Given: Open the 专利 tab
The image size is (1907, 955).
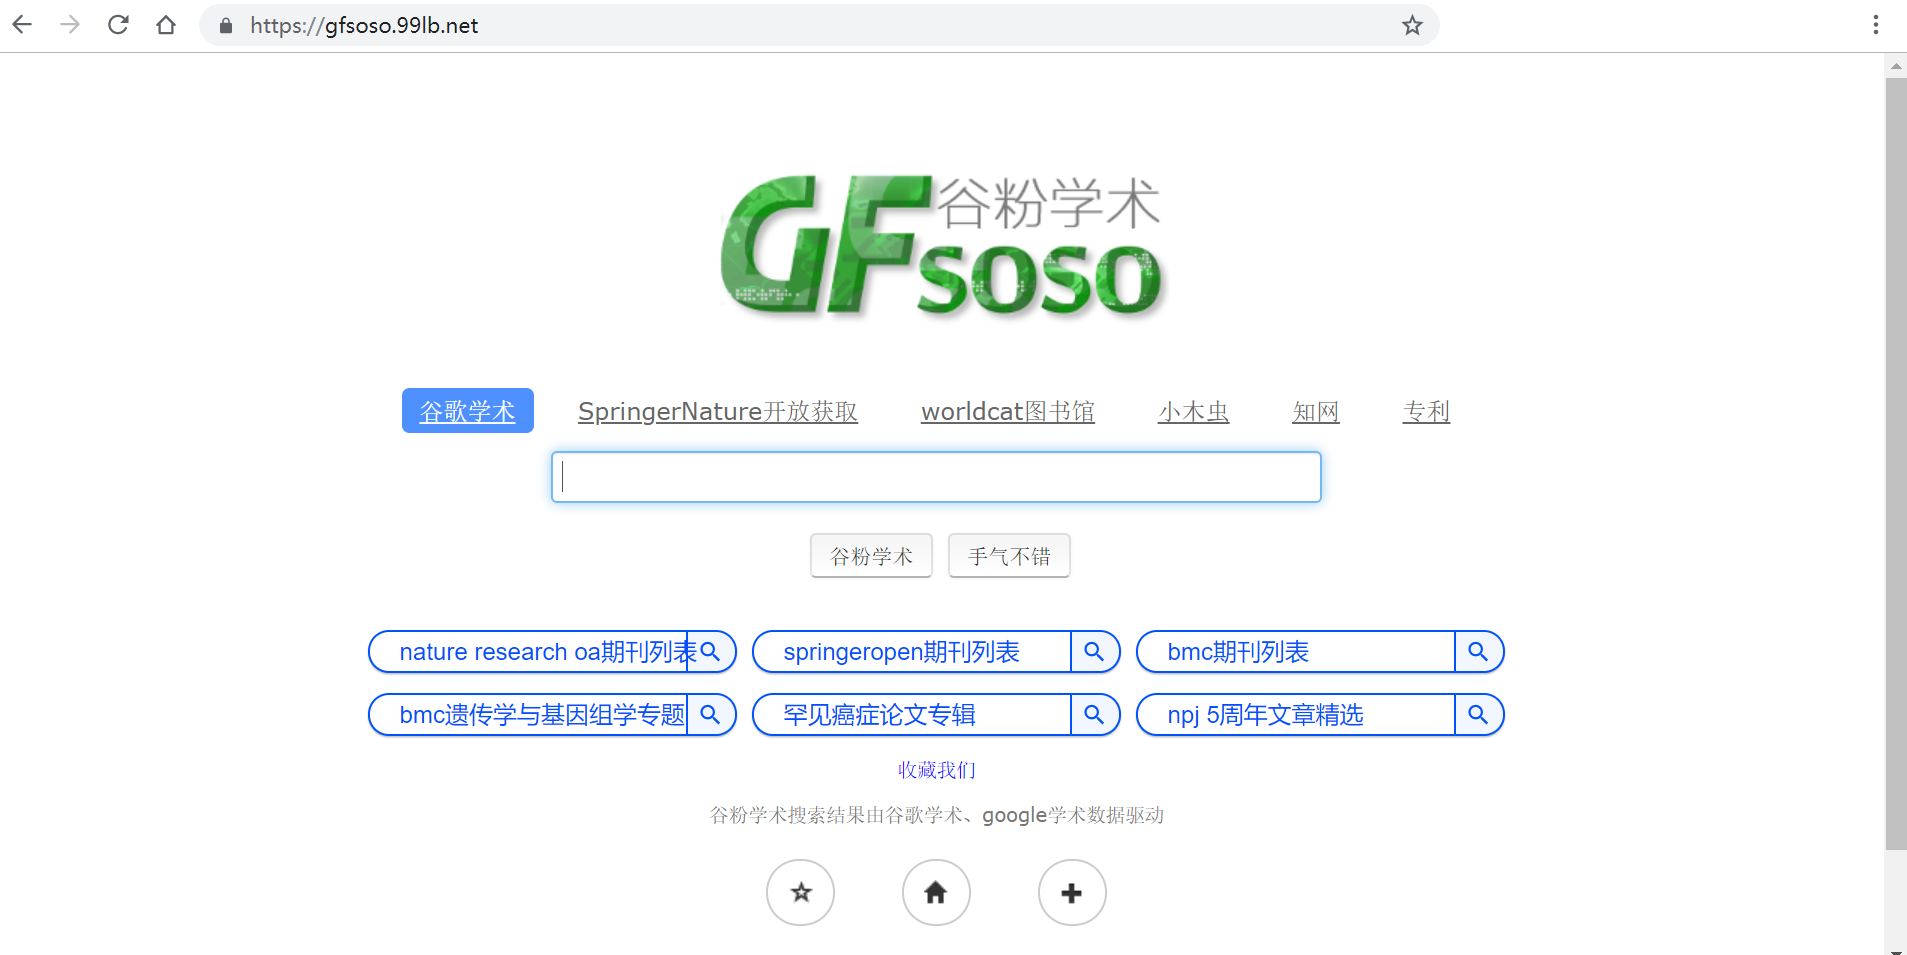Looking at the screenshot, I should pyautogui.click(x=1427, y=411).
